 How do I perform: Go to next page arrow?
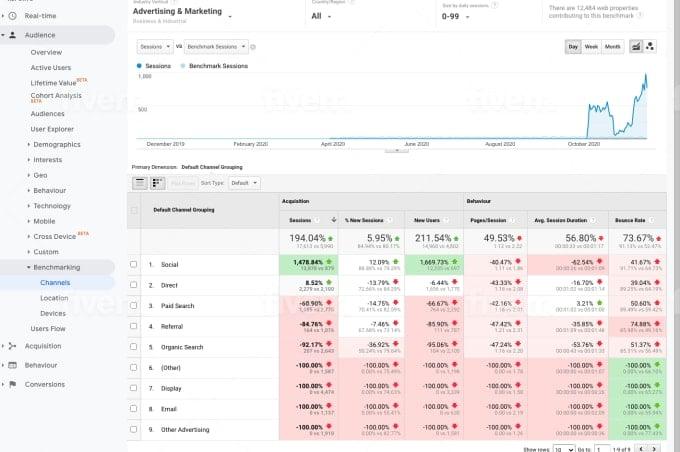tap(654, 449)
